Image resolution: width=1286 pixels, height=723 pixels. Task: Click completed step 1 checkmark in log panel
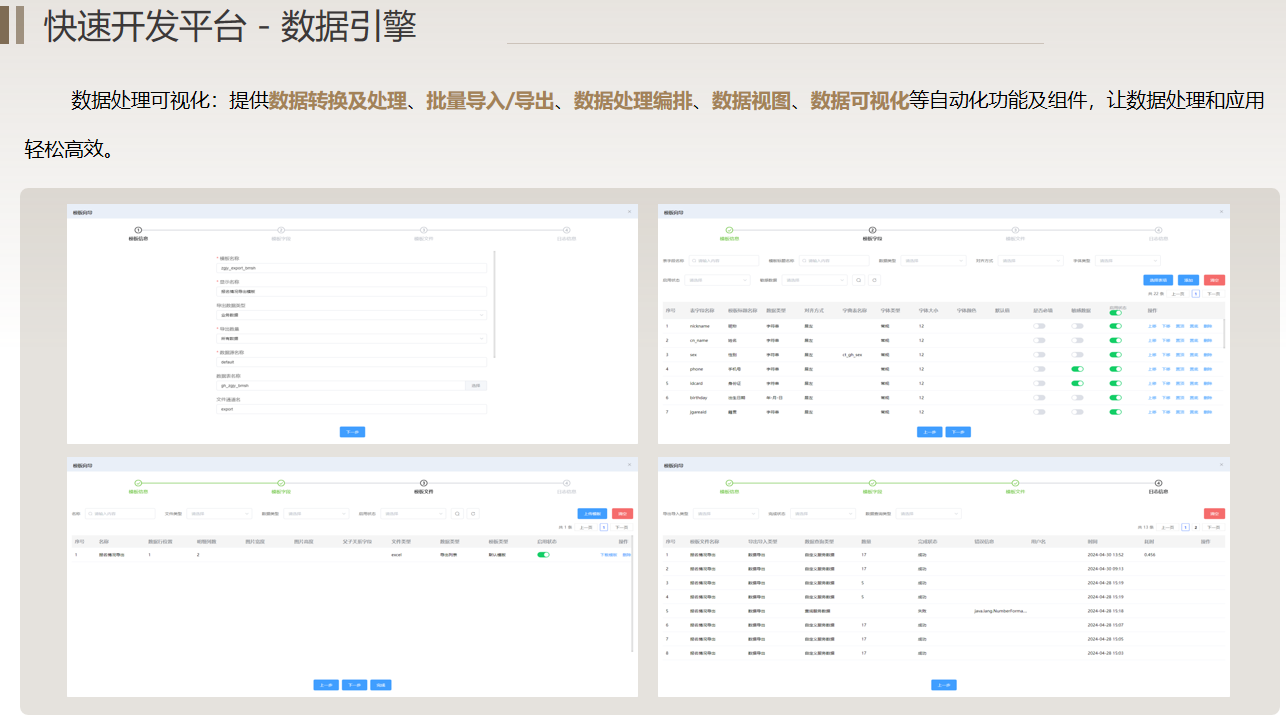[x=729, y=483]
